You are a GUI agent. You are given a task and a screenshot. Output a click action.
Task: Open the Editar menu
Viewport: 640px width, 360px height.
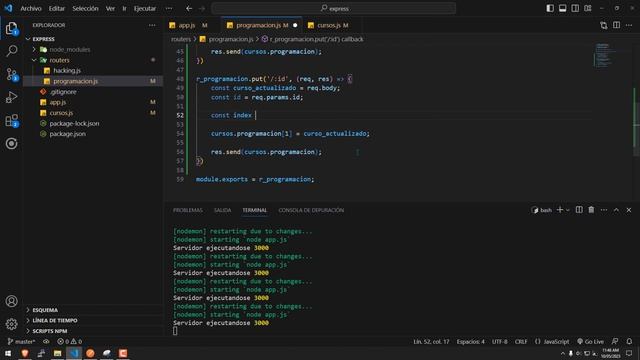[57, 8]
